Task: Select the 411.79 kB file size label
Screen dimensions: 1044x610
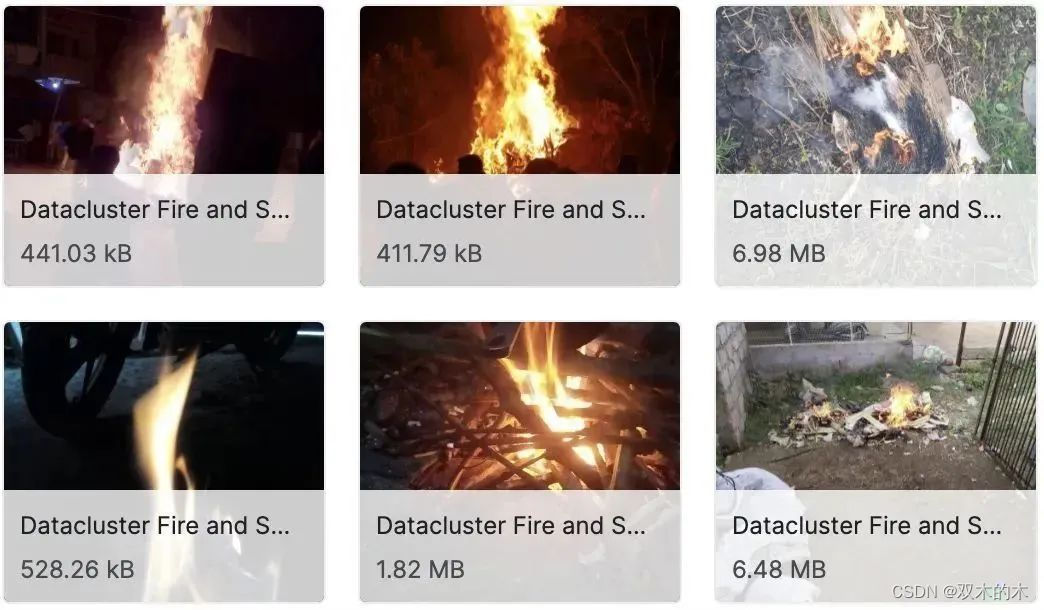Action: [429, 254]
